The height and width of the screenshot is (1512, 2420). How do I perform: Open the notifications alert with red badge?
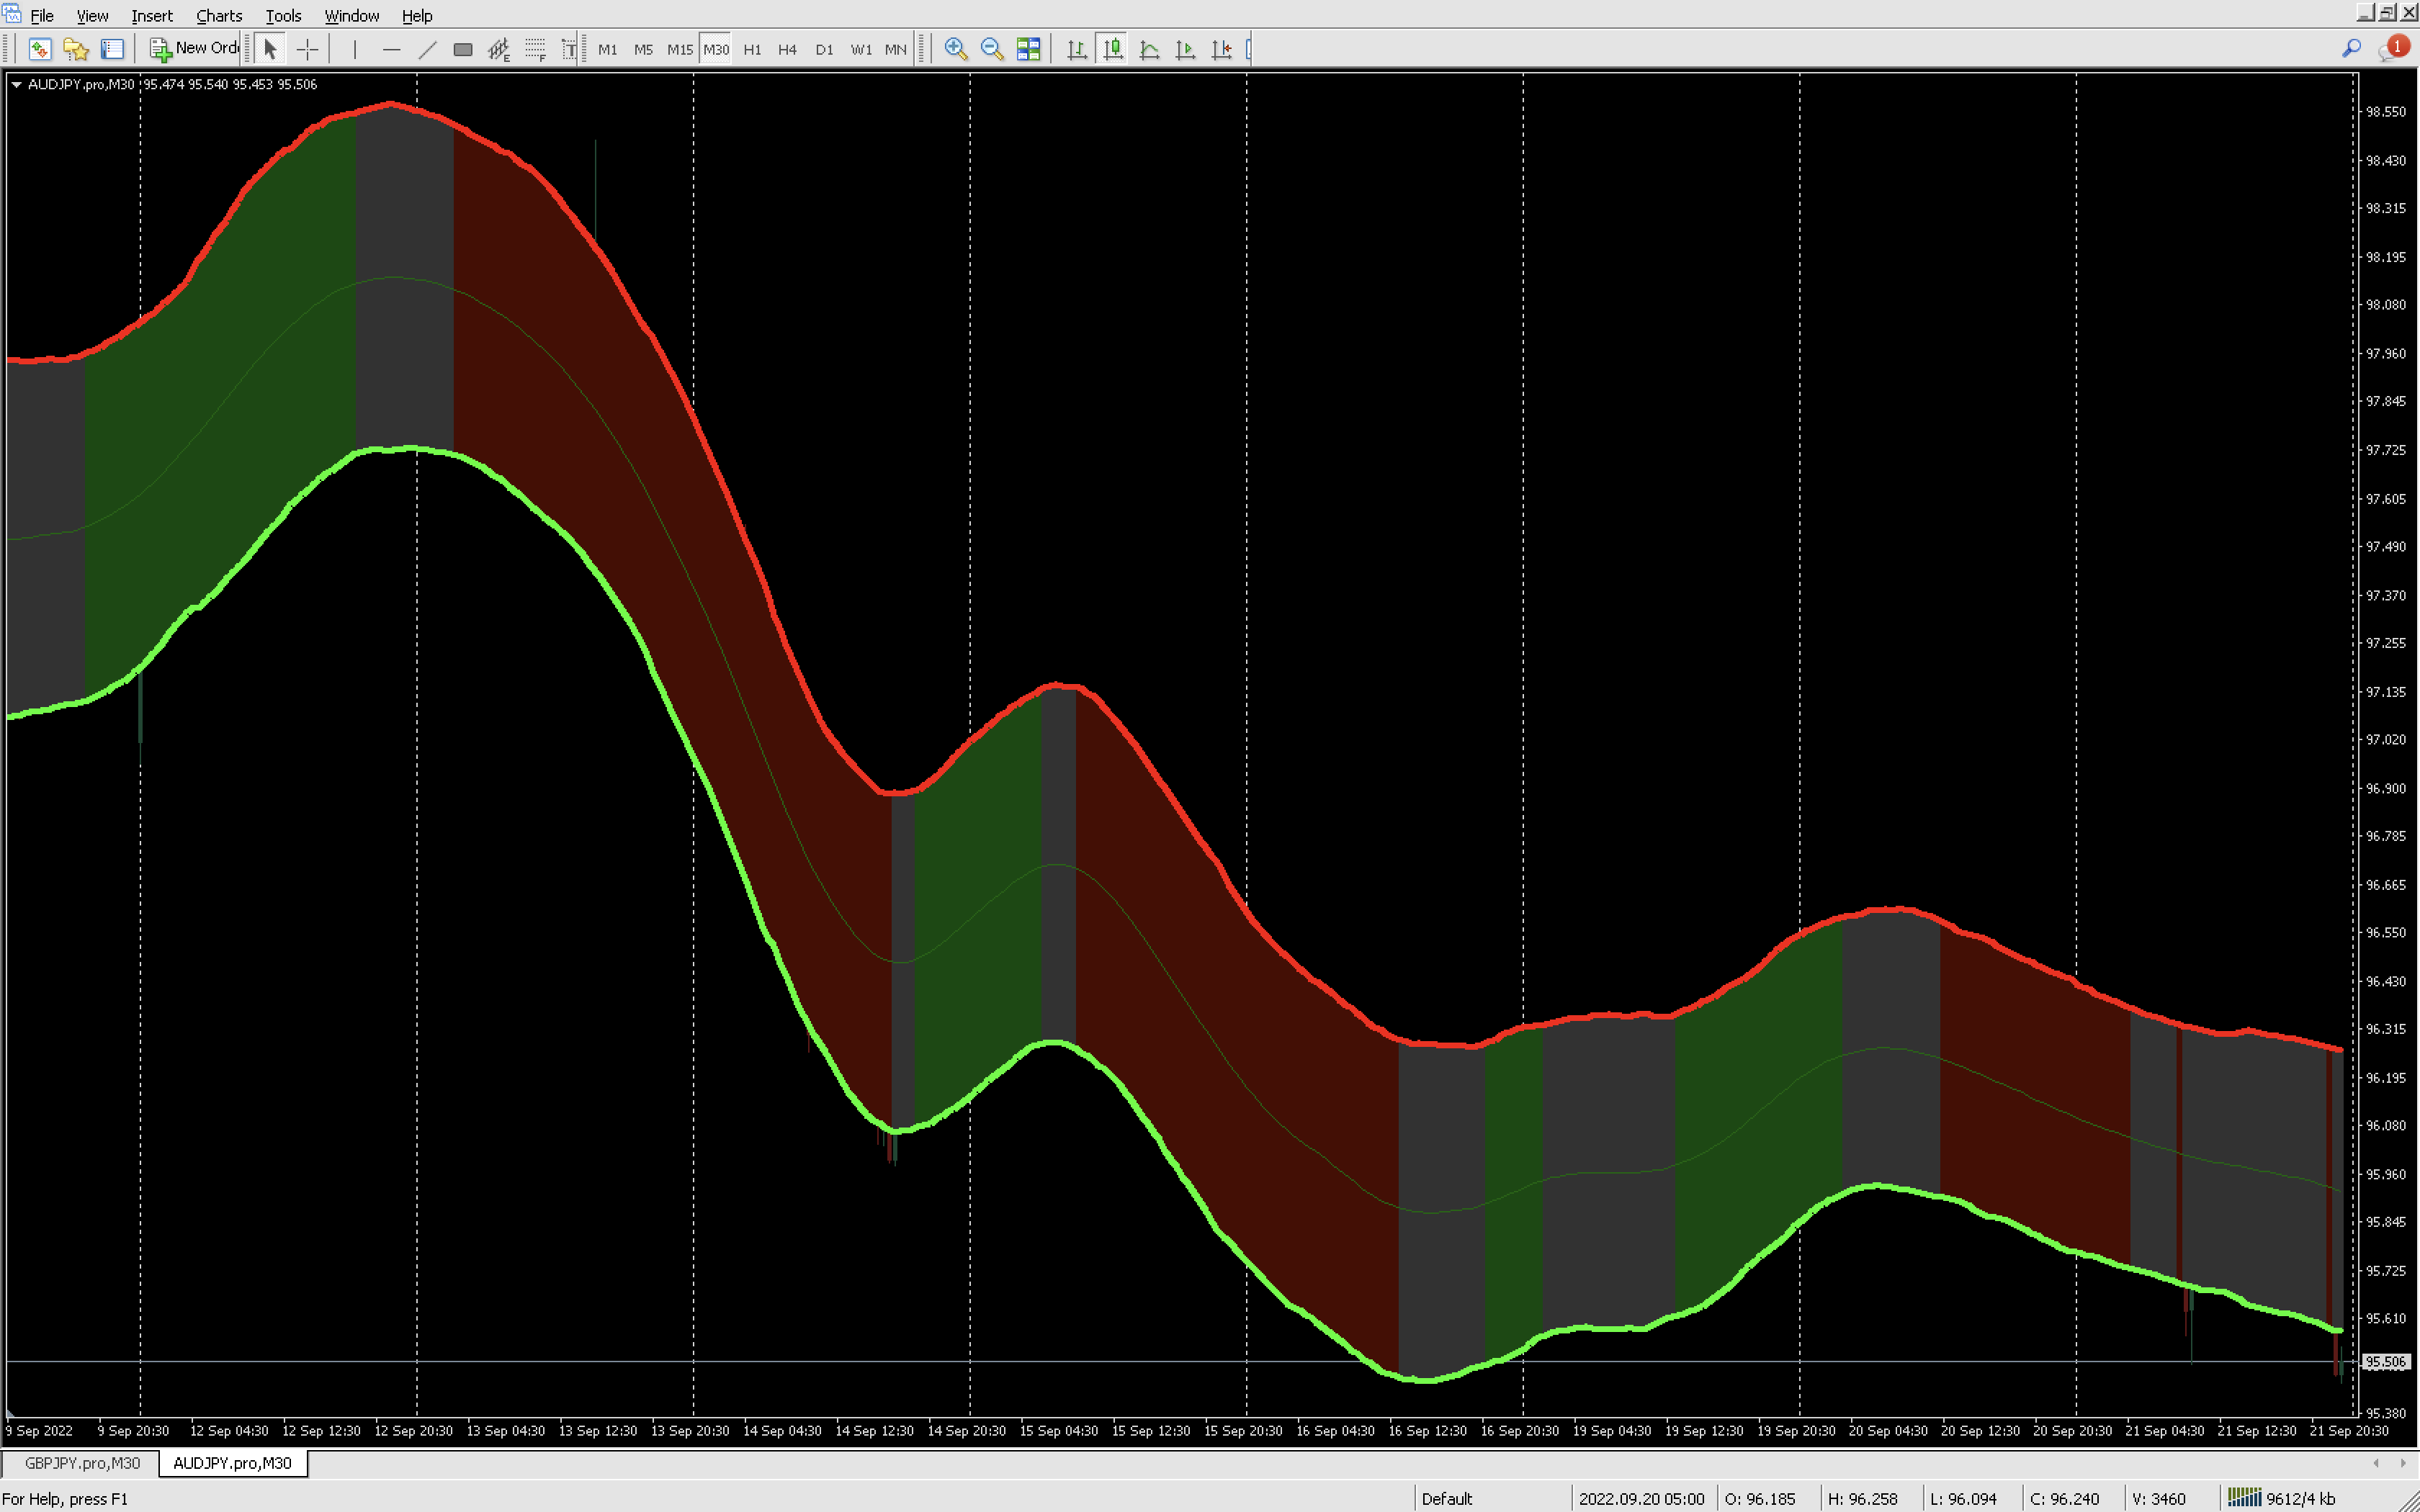click(x=2393, y=48)
